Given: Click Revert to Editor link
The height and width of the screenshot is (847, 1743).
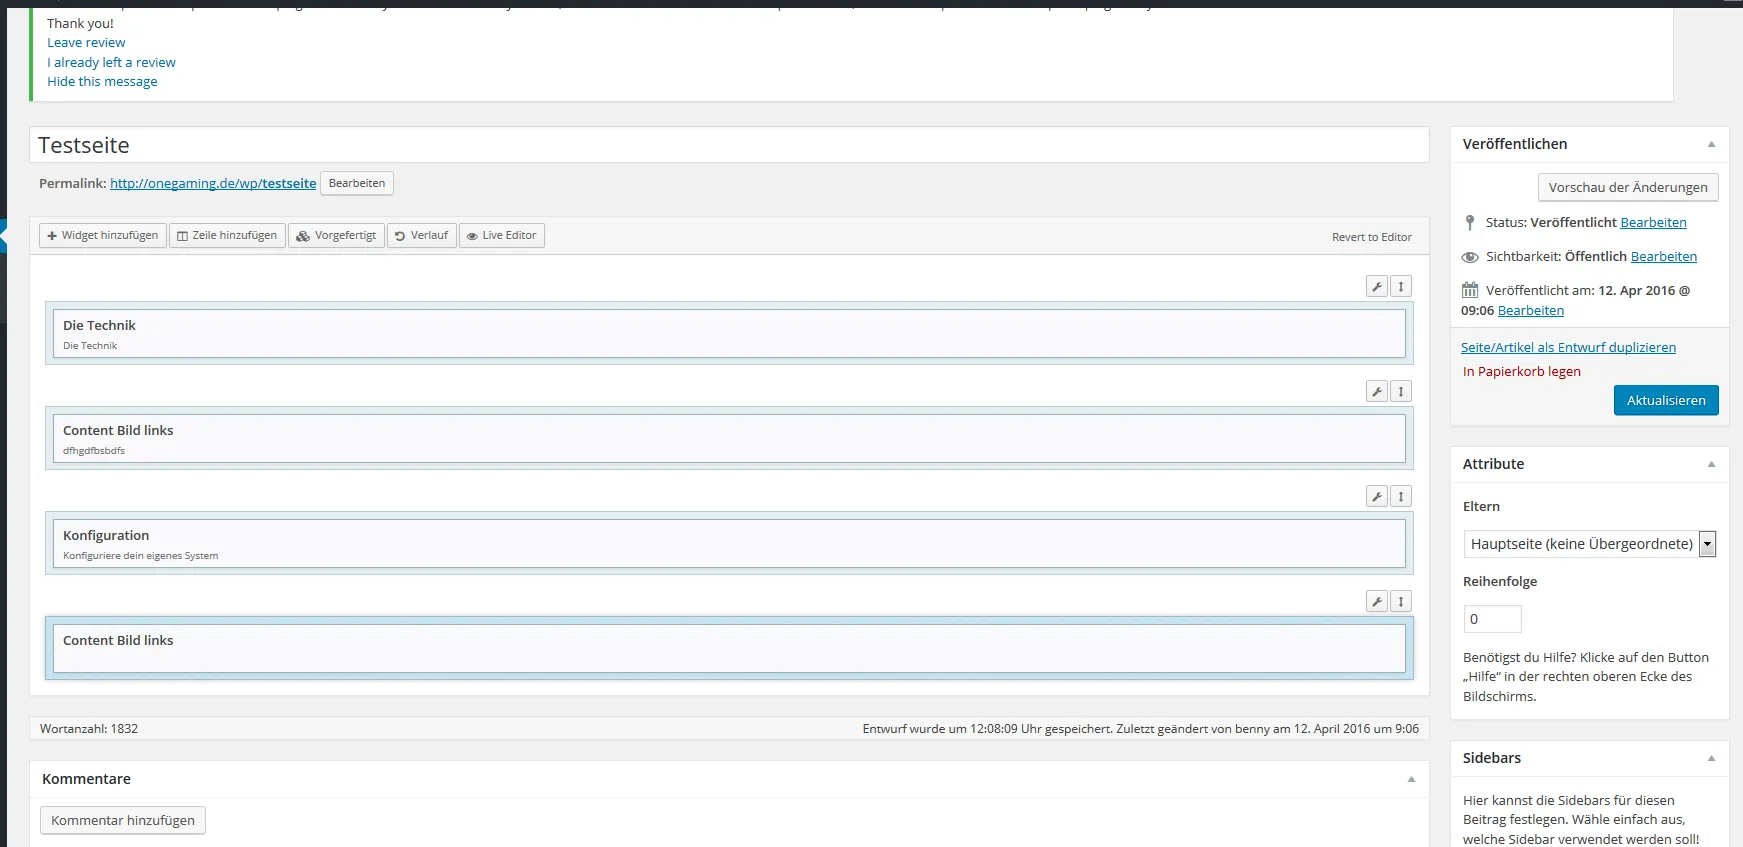Looking at the screenshot, I should [x=1372, y=237].
